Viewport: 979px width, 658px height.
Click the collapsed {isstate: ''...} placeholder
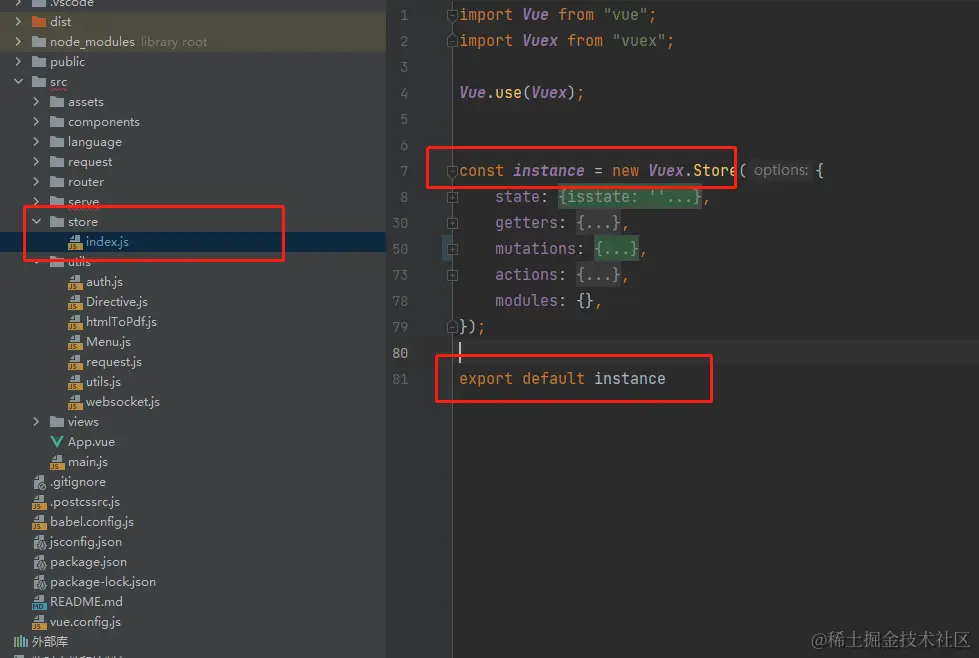629,197
